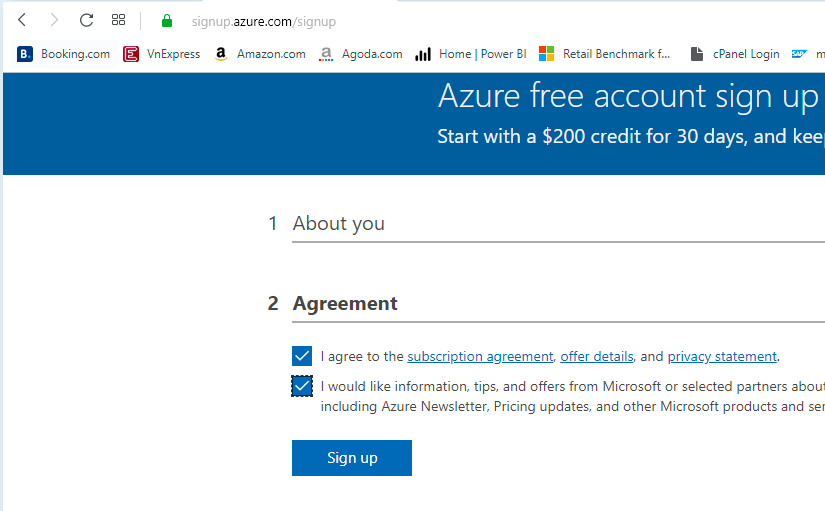Screen dimensions: 825x511
Task: Click the blue Sign up button
Action: pyautogui.click(x=352, y=458)
